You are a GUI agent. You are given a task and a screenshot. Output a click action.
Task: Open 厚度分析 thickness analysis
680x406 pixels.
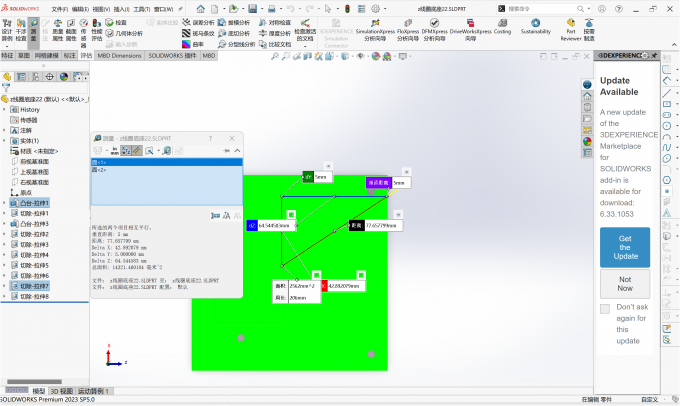click(275, 33)
